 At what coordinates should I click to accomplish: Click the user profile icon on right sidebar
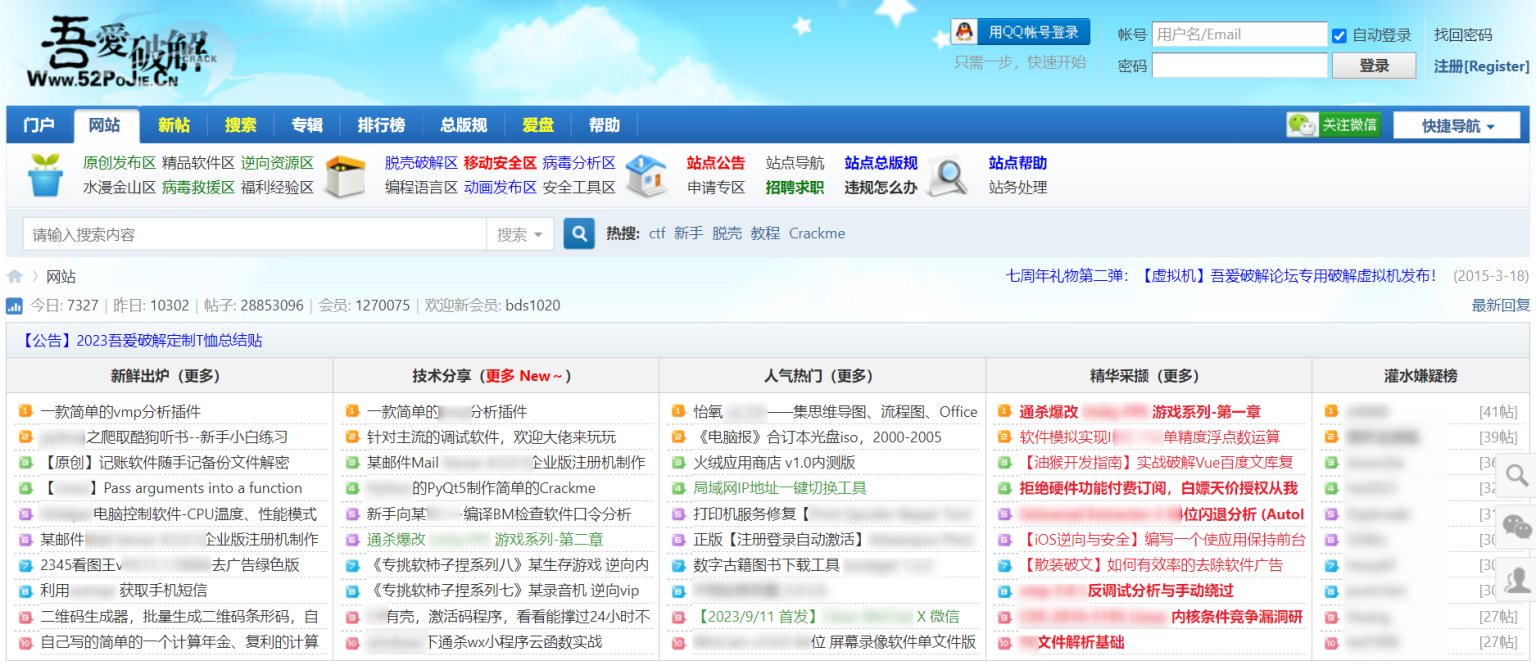[1516, 579]
